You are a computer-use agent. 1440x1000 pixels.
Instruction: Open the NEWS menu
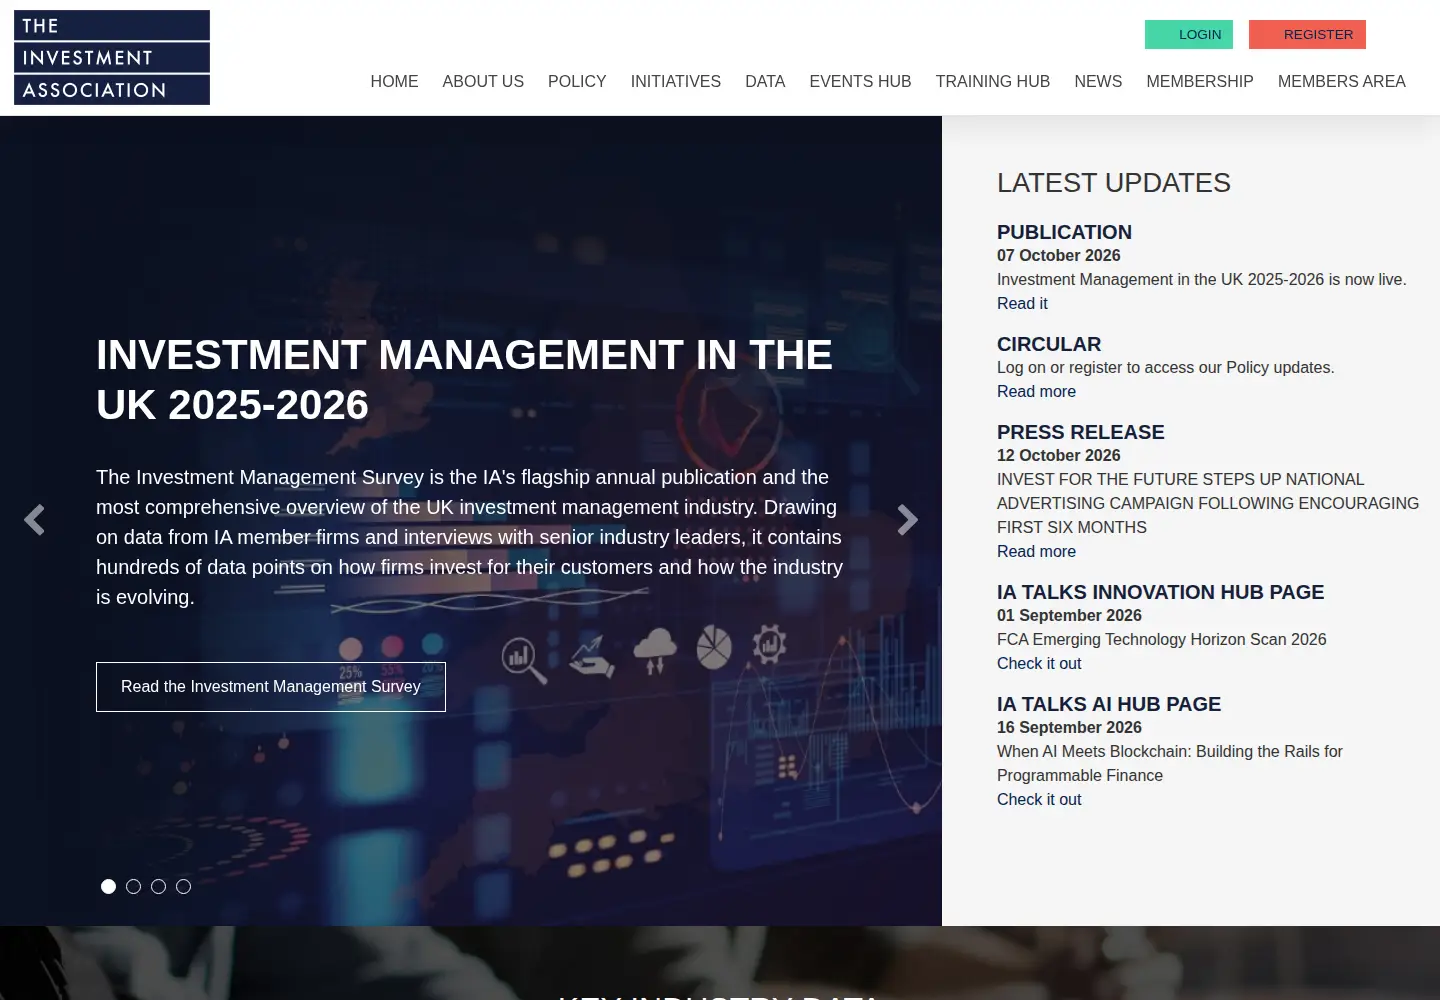tap(1098, 81)
